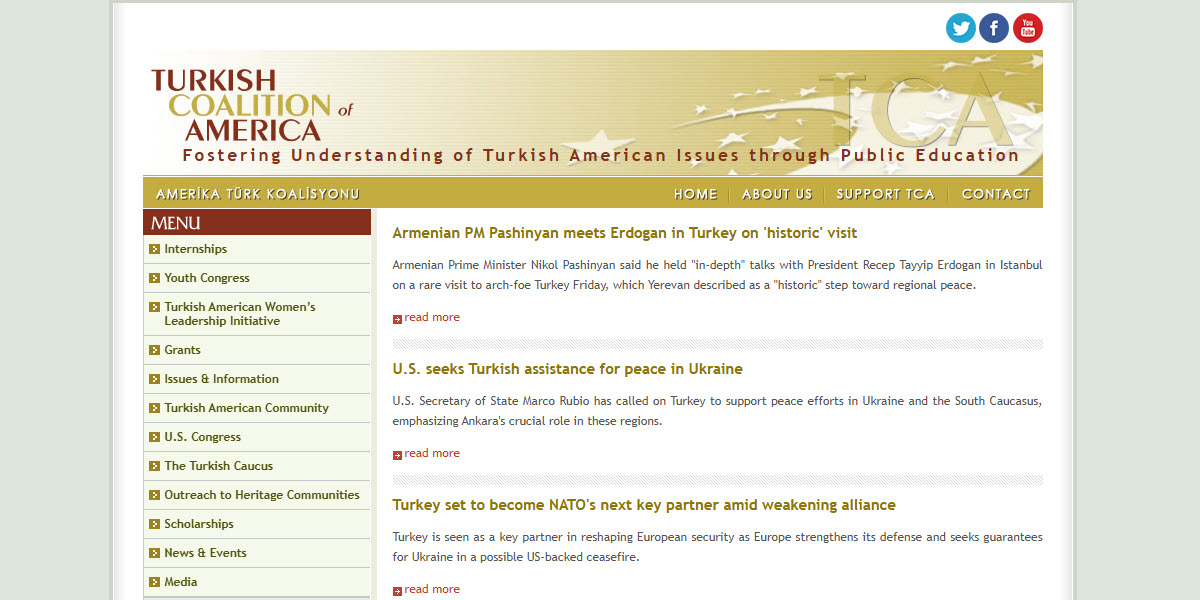Open the HOME navigation menu item
The image size is (1200, 600).
point(696,193)
